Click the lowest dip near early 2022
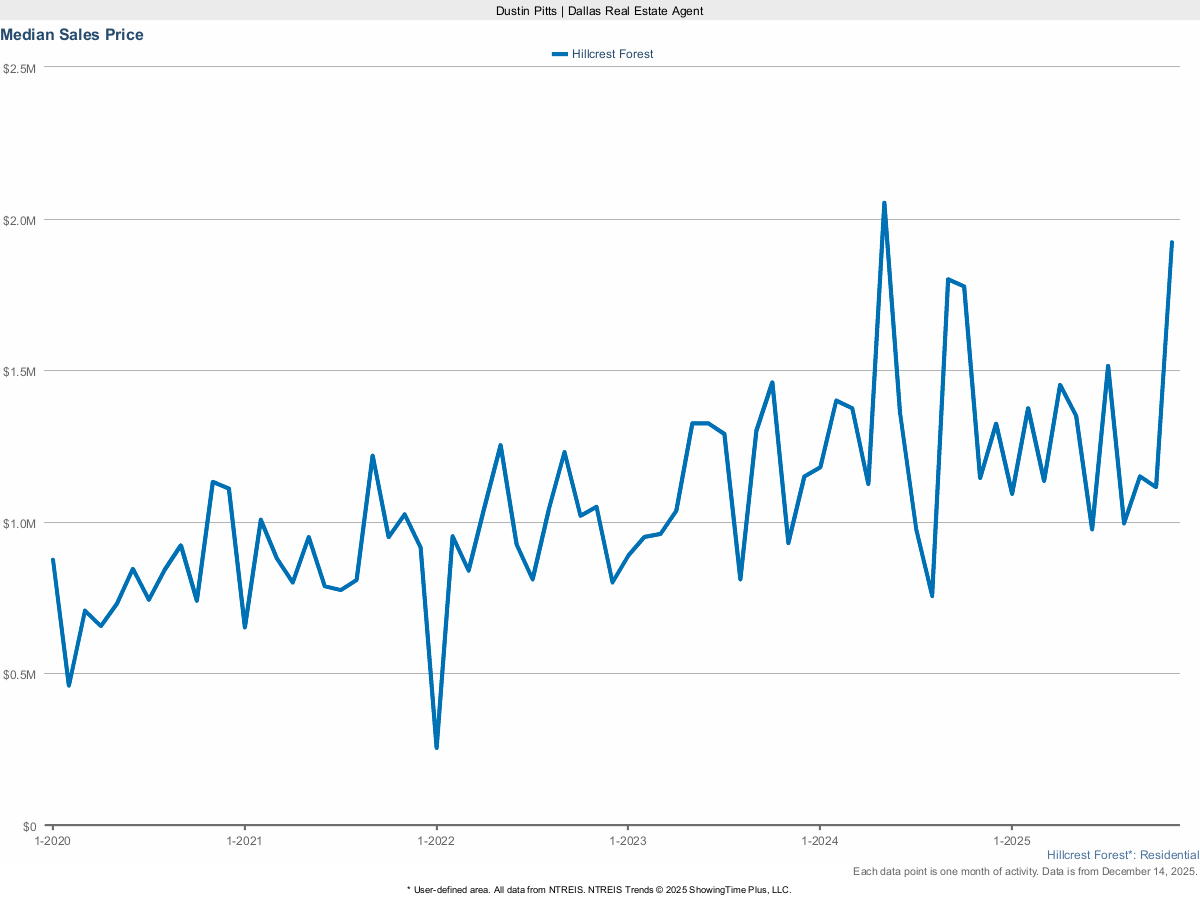Screen dimensions: 1200x900 436,746
